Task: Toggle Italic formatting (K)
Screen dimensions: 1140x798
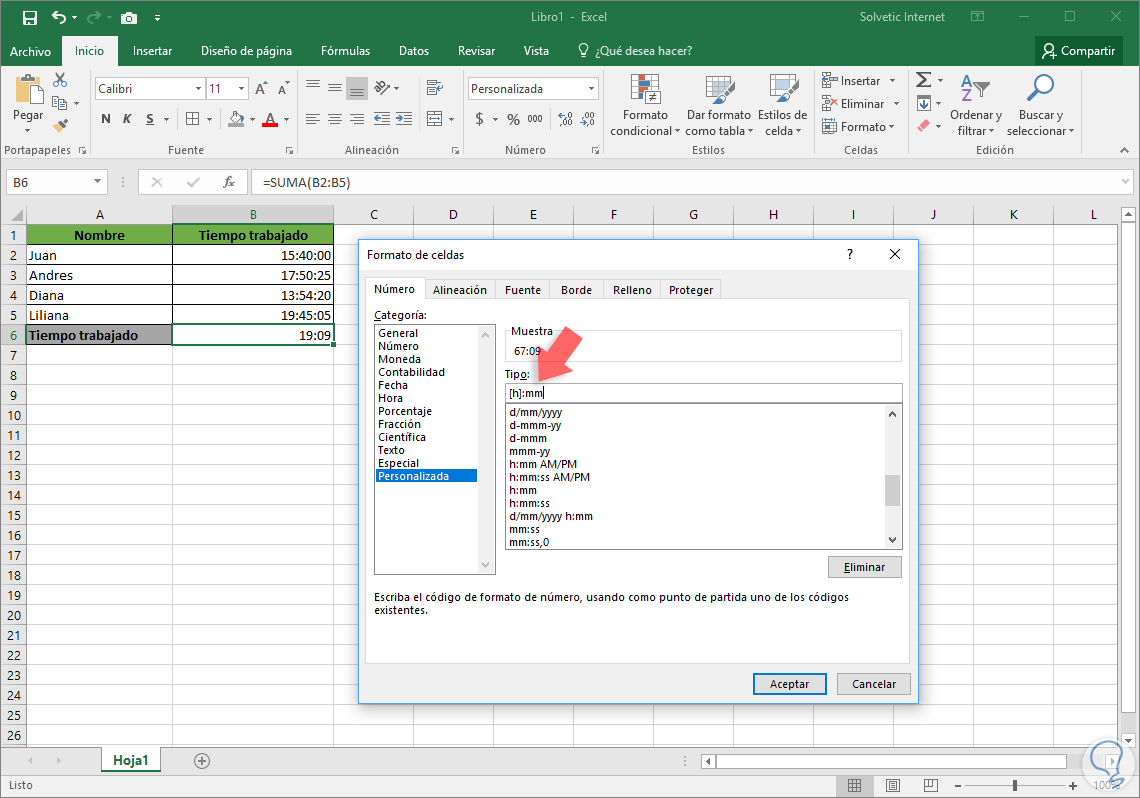Action: (127, 119)
